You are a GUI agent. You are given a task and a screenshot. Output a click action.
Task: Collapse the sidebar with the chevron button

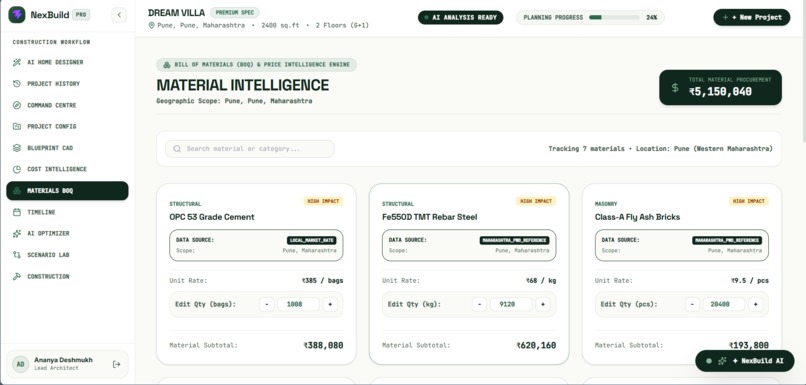(119, 15)
